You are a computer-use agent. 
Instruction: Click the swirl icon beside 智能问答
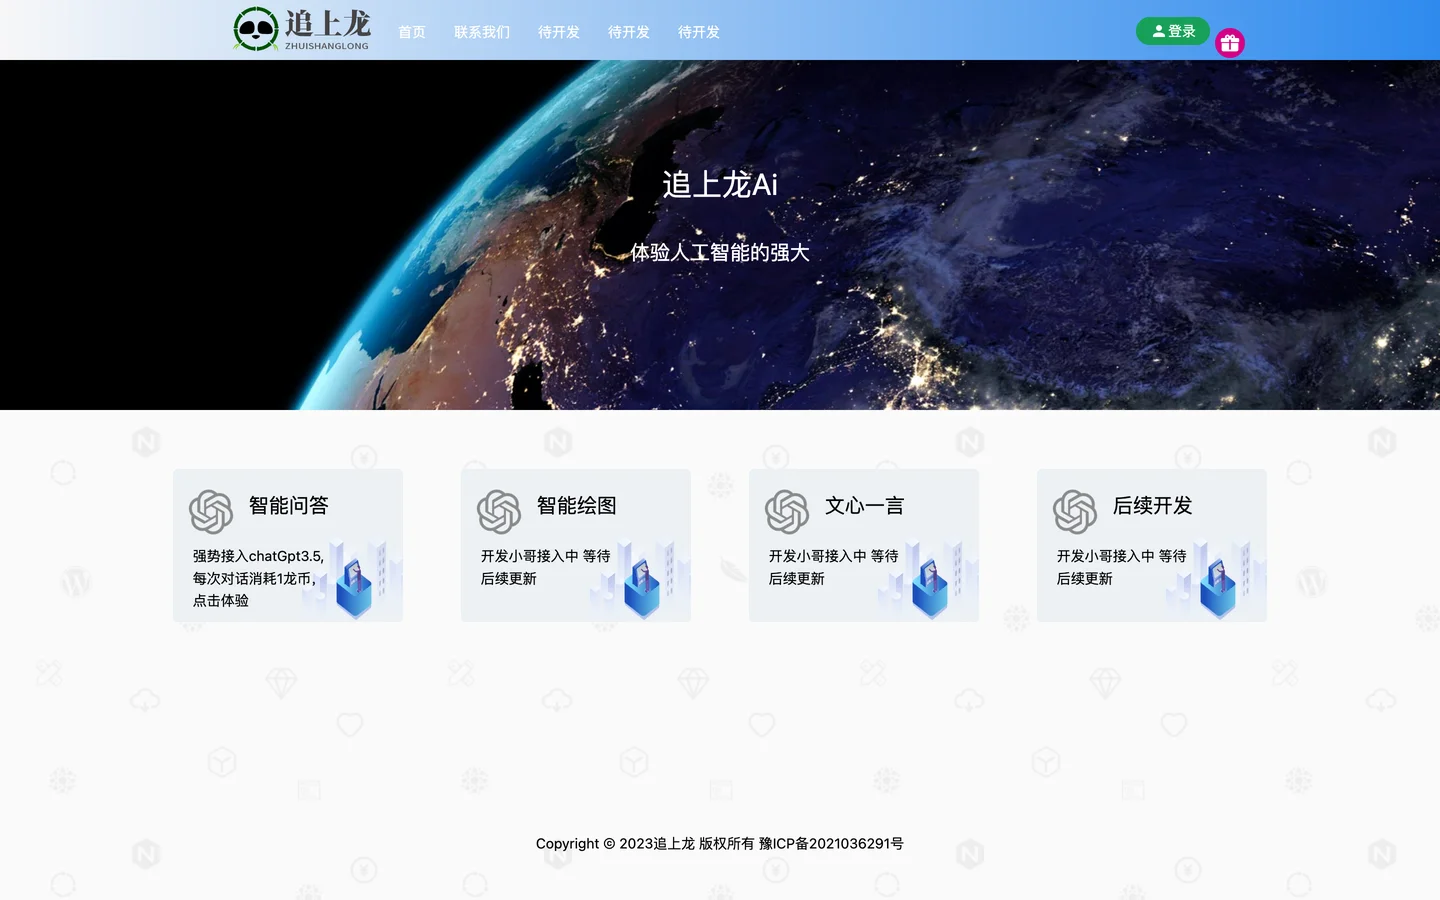click(211, 512)
